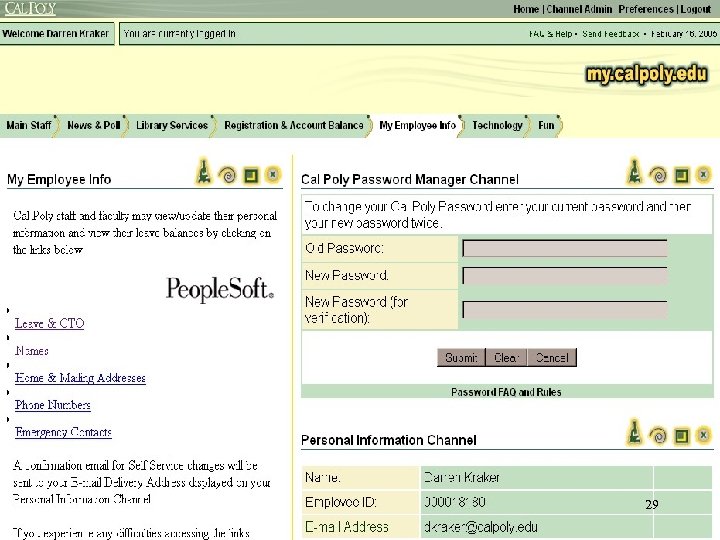This screenshot has height=540, width=720.
Task: Click the Clear button
Action: click(506, 357)
